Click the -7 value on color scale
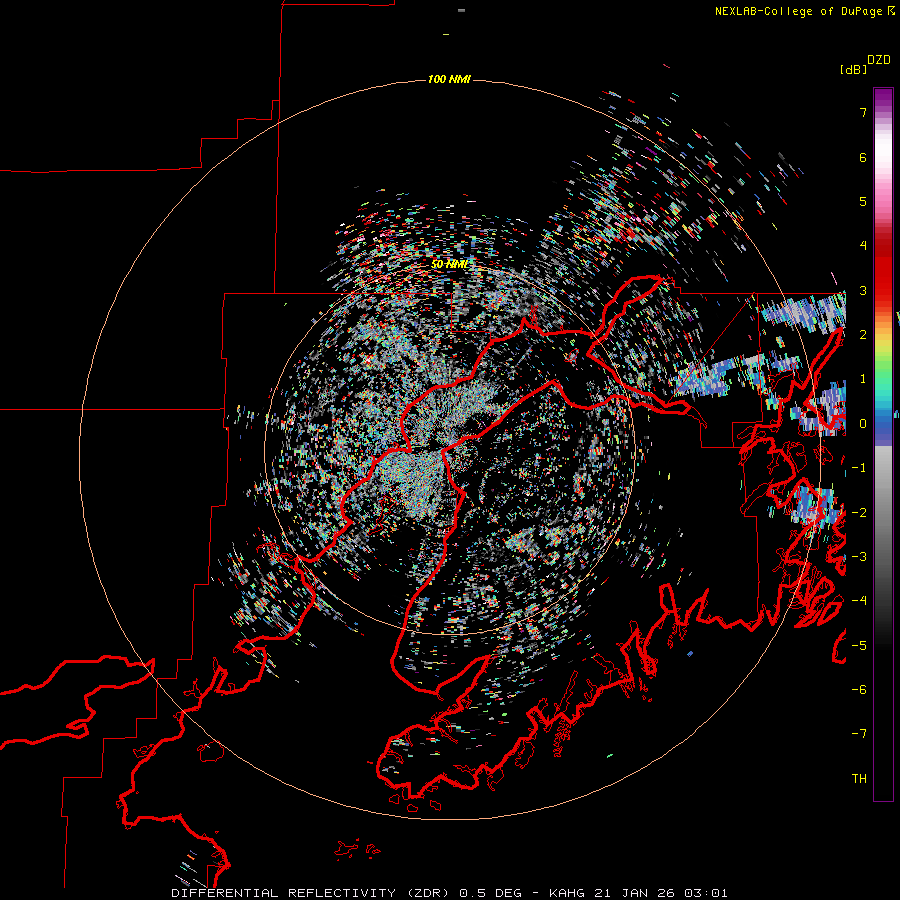The width and height of the screenshot is (900, 900). click(859, 734)
